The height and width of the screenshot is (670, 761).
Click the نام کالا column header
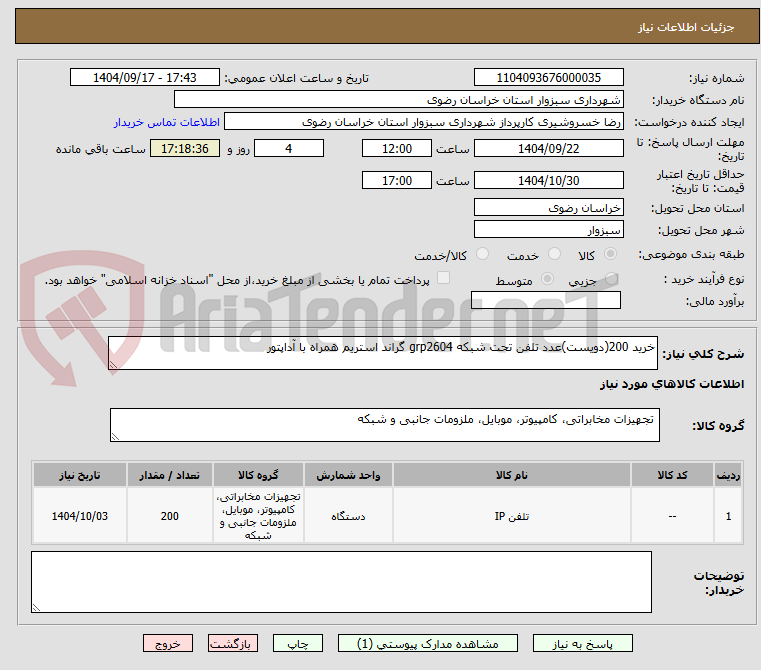[512, 475]
